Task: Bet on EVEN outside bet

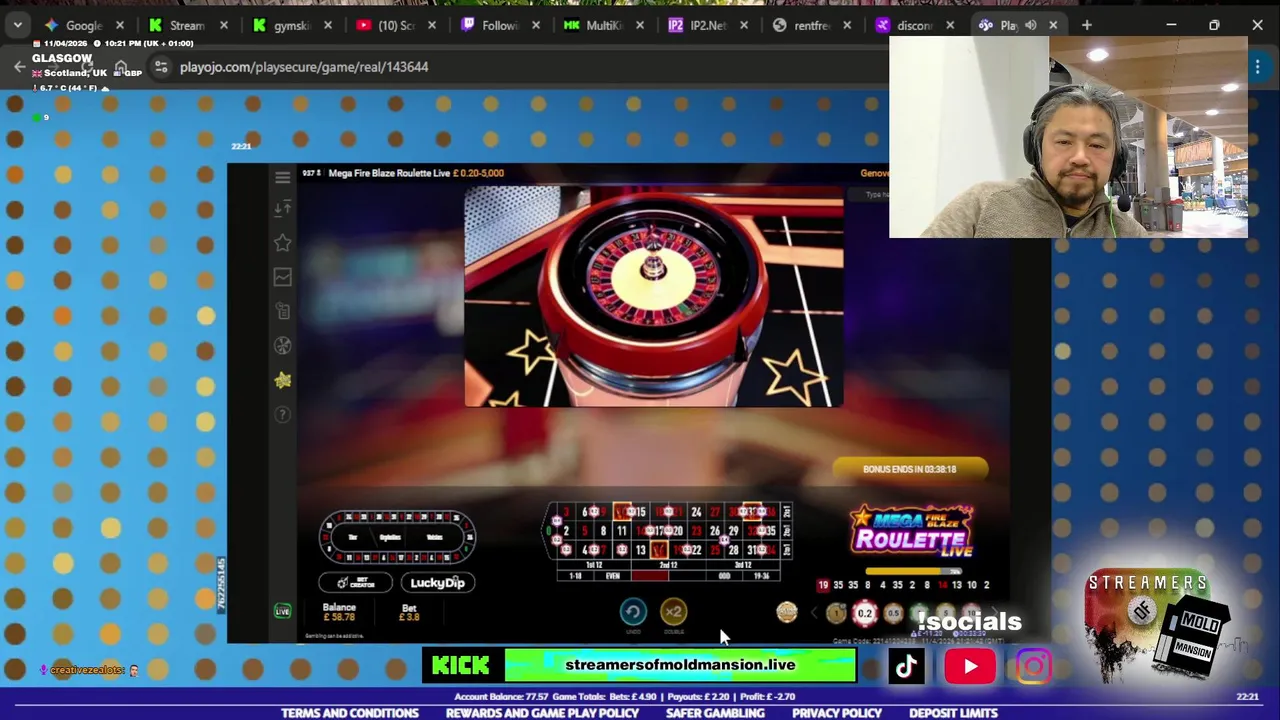Action: click(x=613, y=576)
